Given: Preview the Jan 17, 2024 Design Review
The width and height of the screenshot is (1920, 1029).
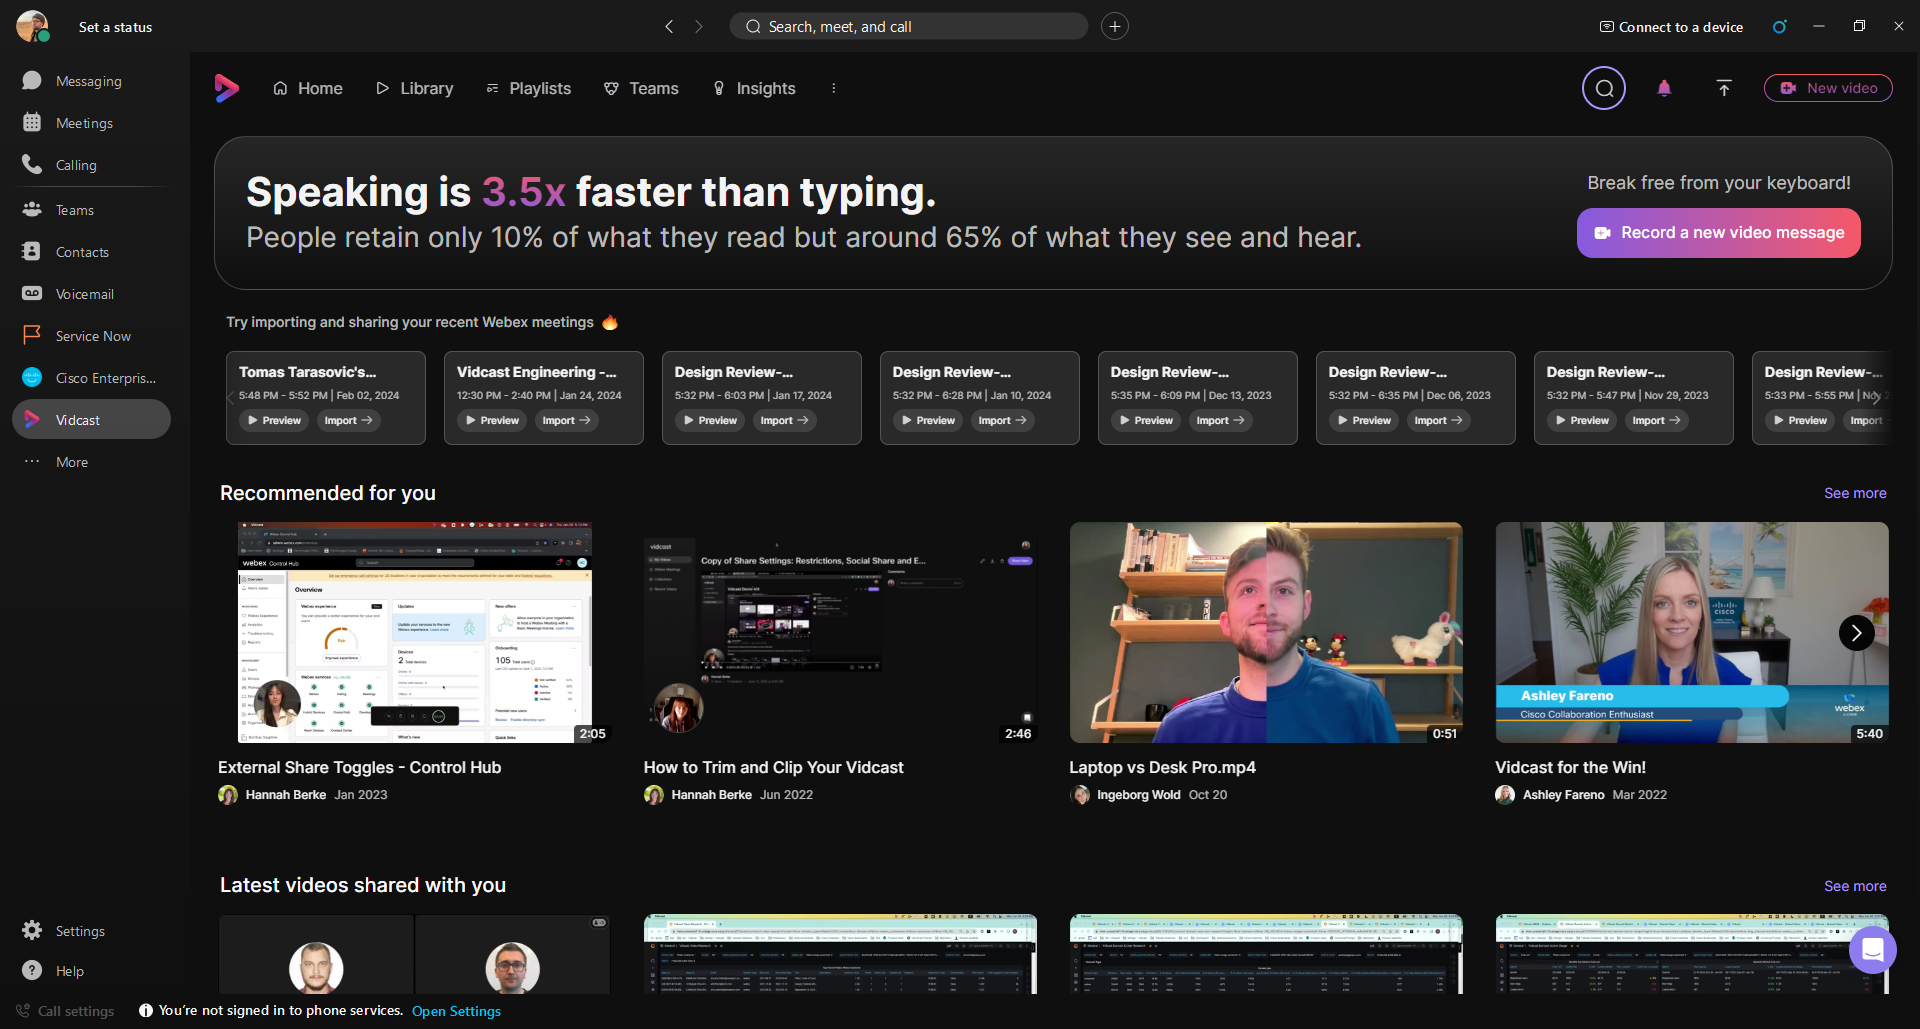Looking at the screenshot, I should (x=710, y=420).
